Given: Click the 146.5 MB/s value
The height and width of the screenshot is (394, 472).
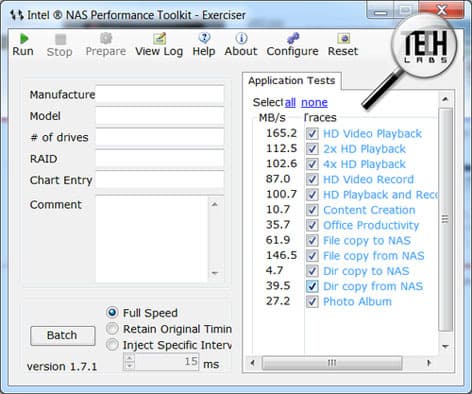Looking at the screenshot, I should (x=281, y=255).
